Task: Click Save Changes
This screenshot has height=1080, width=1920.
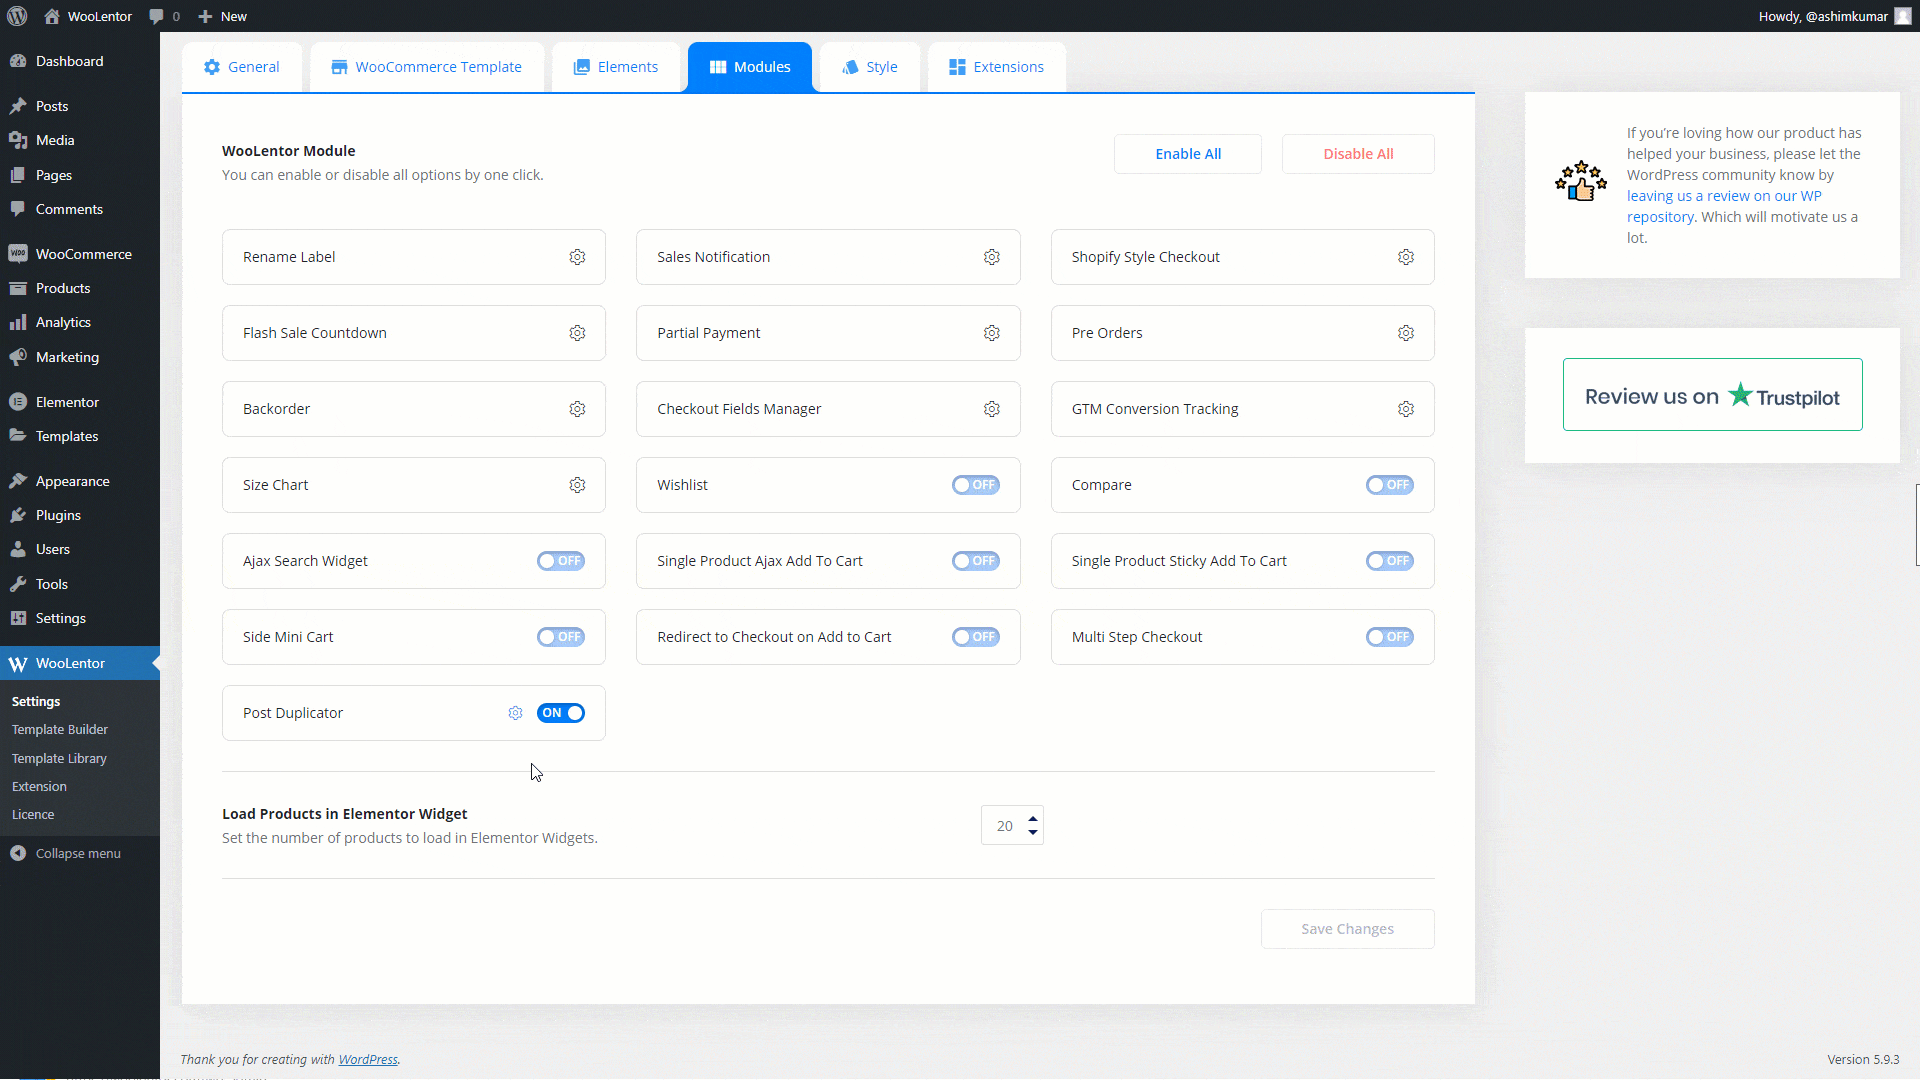Action: click(1347, 928)
